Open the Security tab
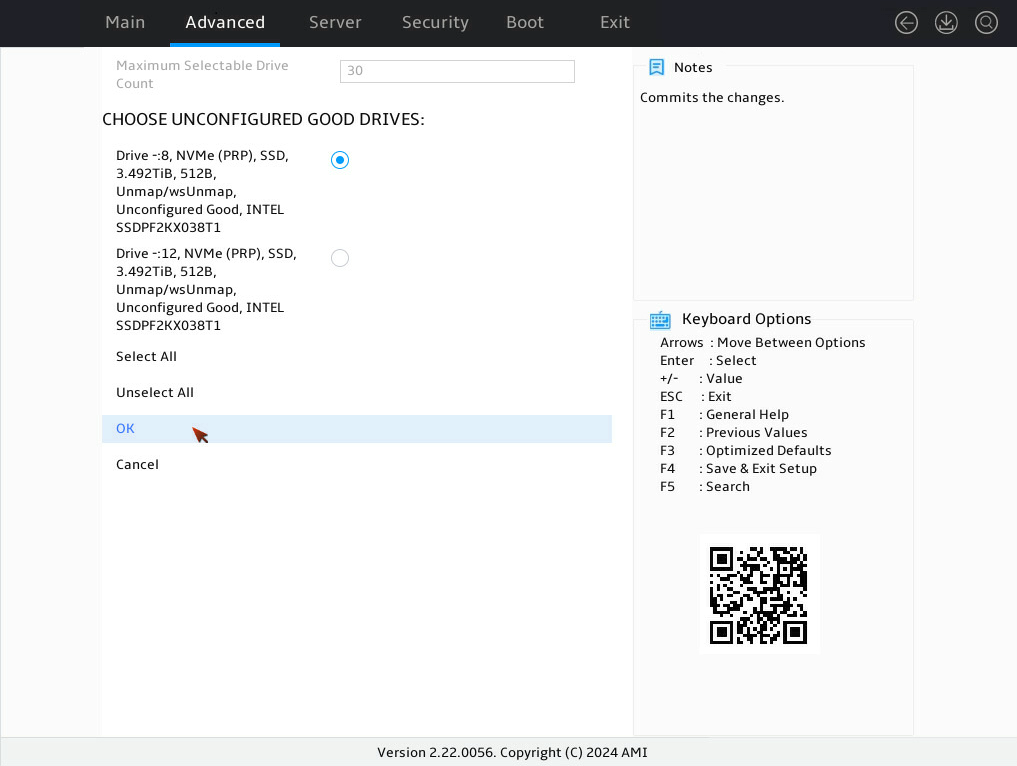Image resolution: width=1017 pixels, height=766 pixels. coord(435,22)
